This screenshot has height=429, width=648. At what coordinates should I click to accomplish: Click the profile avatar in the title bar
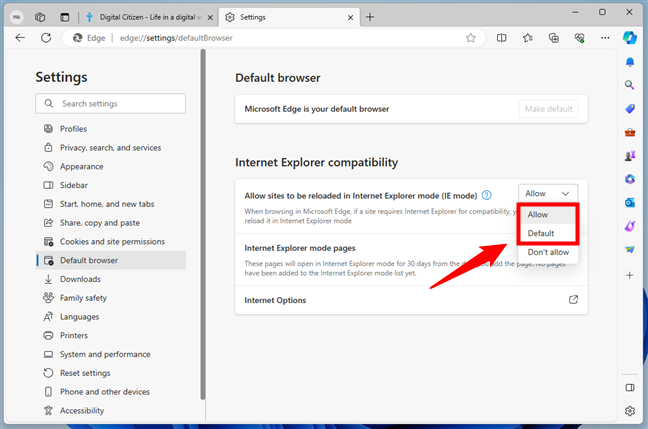[x=17, y=17]
